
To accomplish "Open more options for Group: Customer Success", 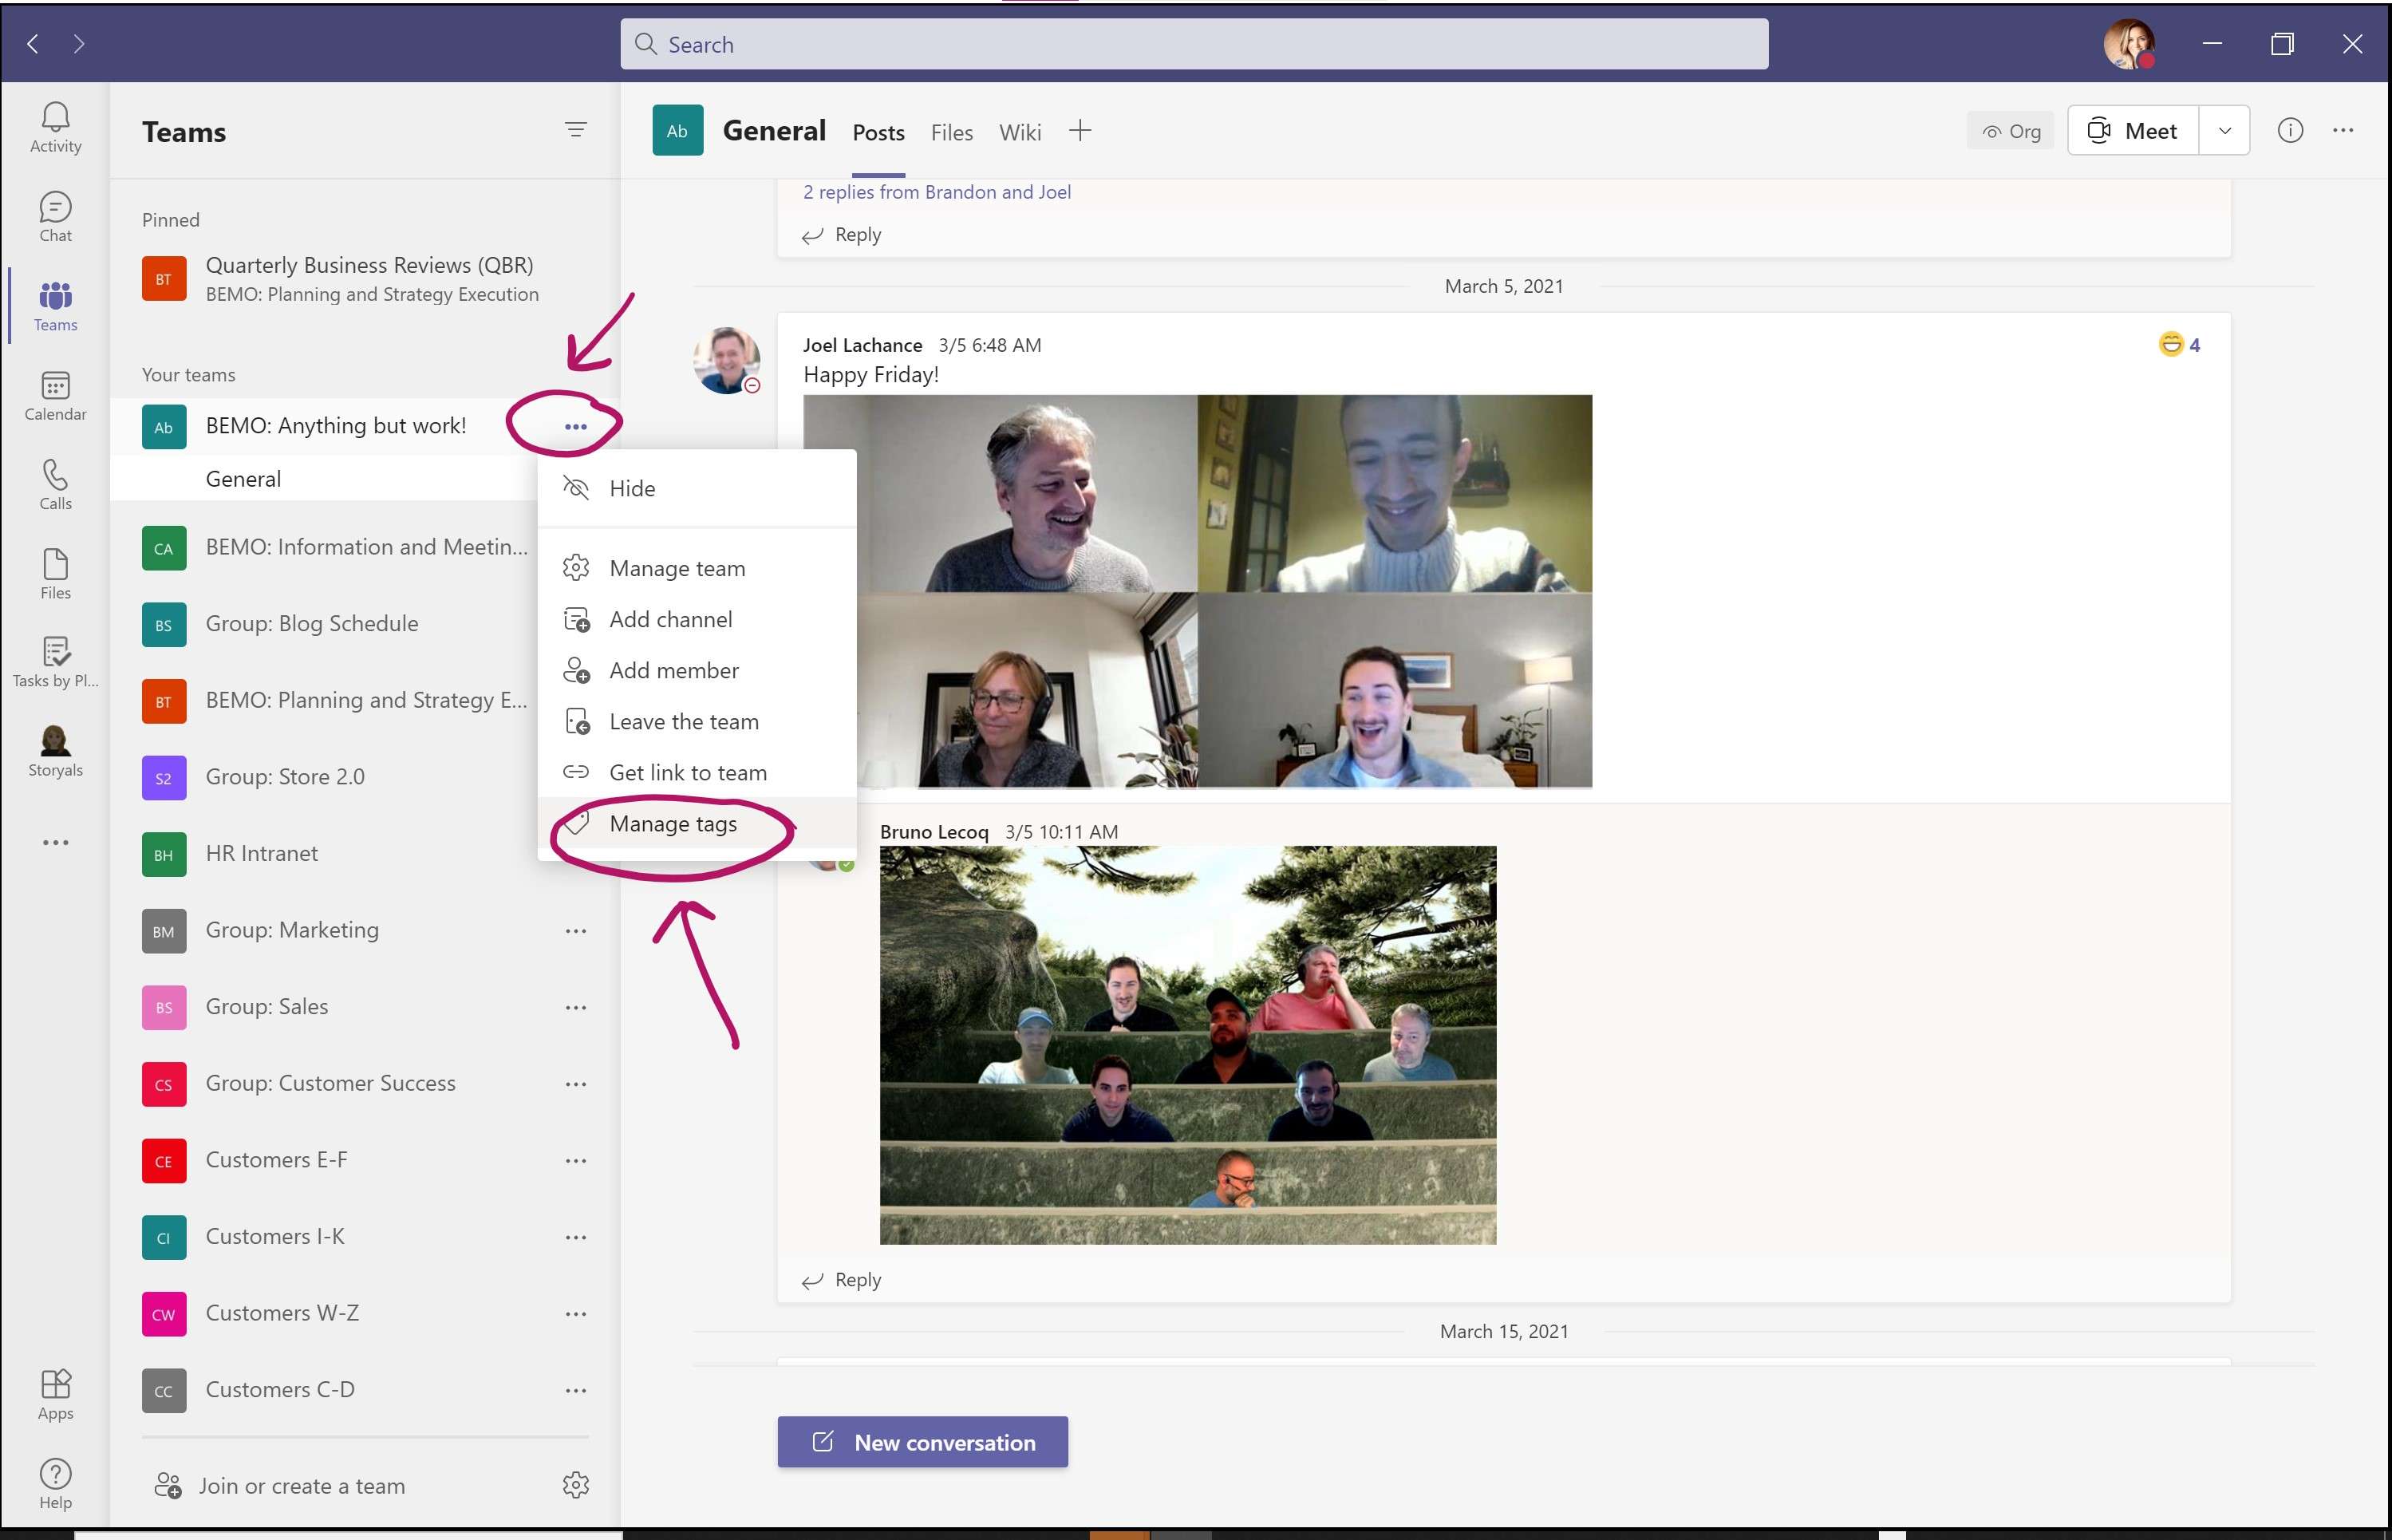I will [x=575, y=1084].
